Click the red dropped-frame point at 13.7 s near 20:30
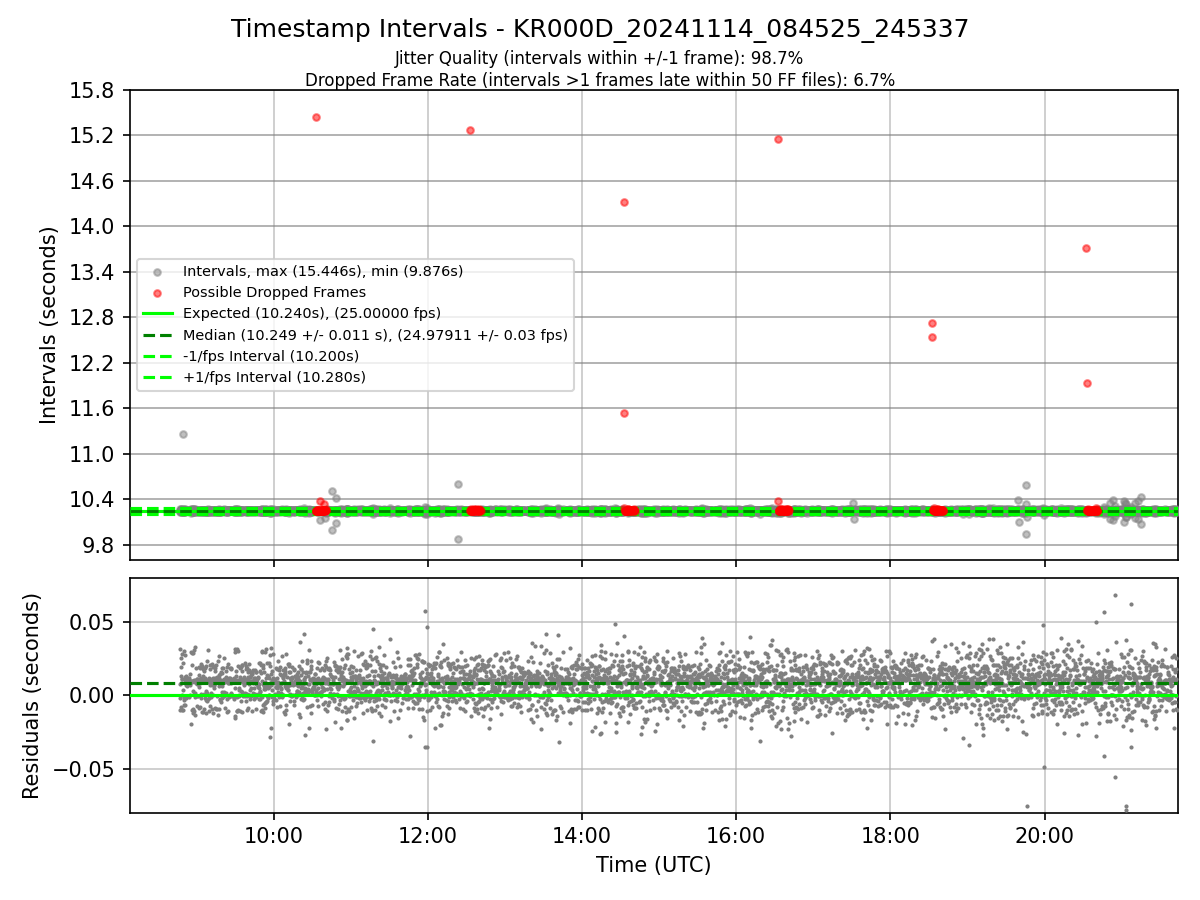This screenshot has height=900, width=1200. click(x=1086, y=248)
